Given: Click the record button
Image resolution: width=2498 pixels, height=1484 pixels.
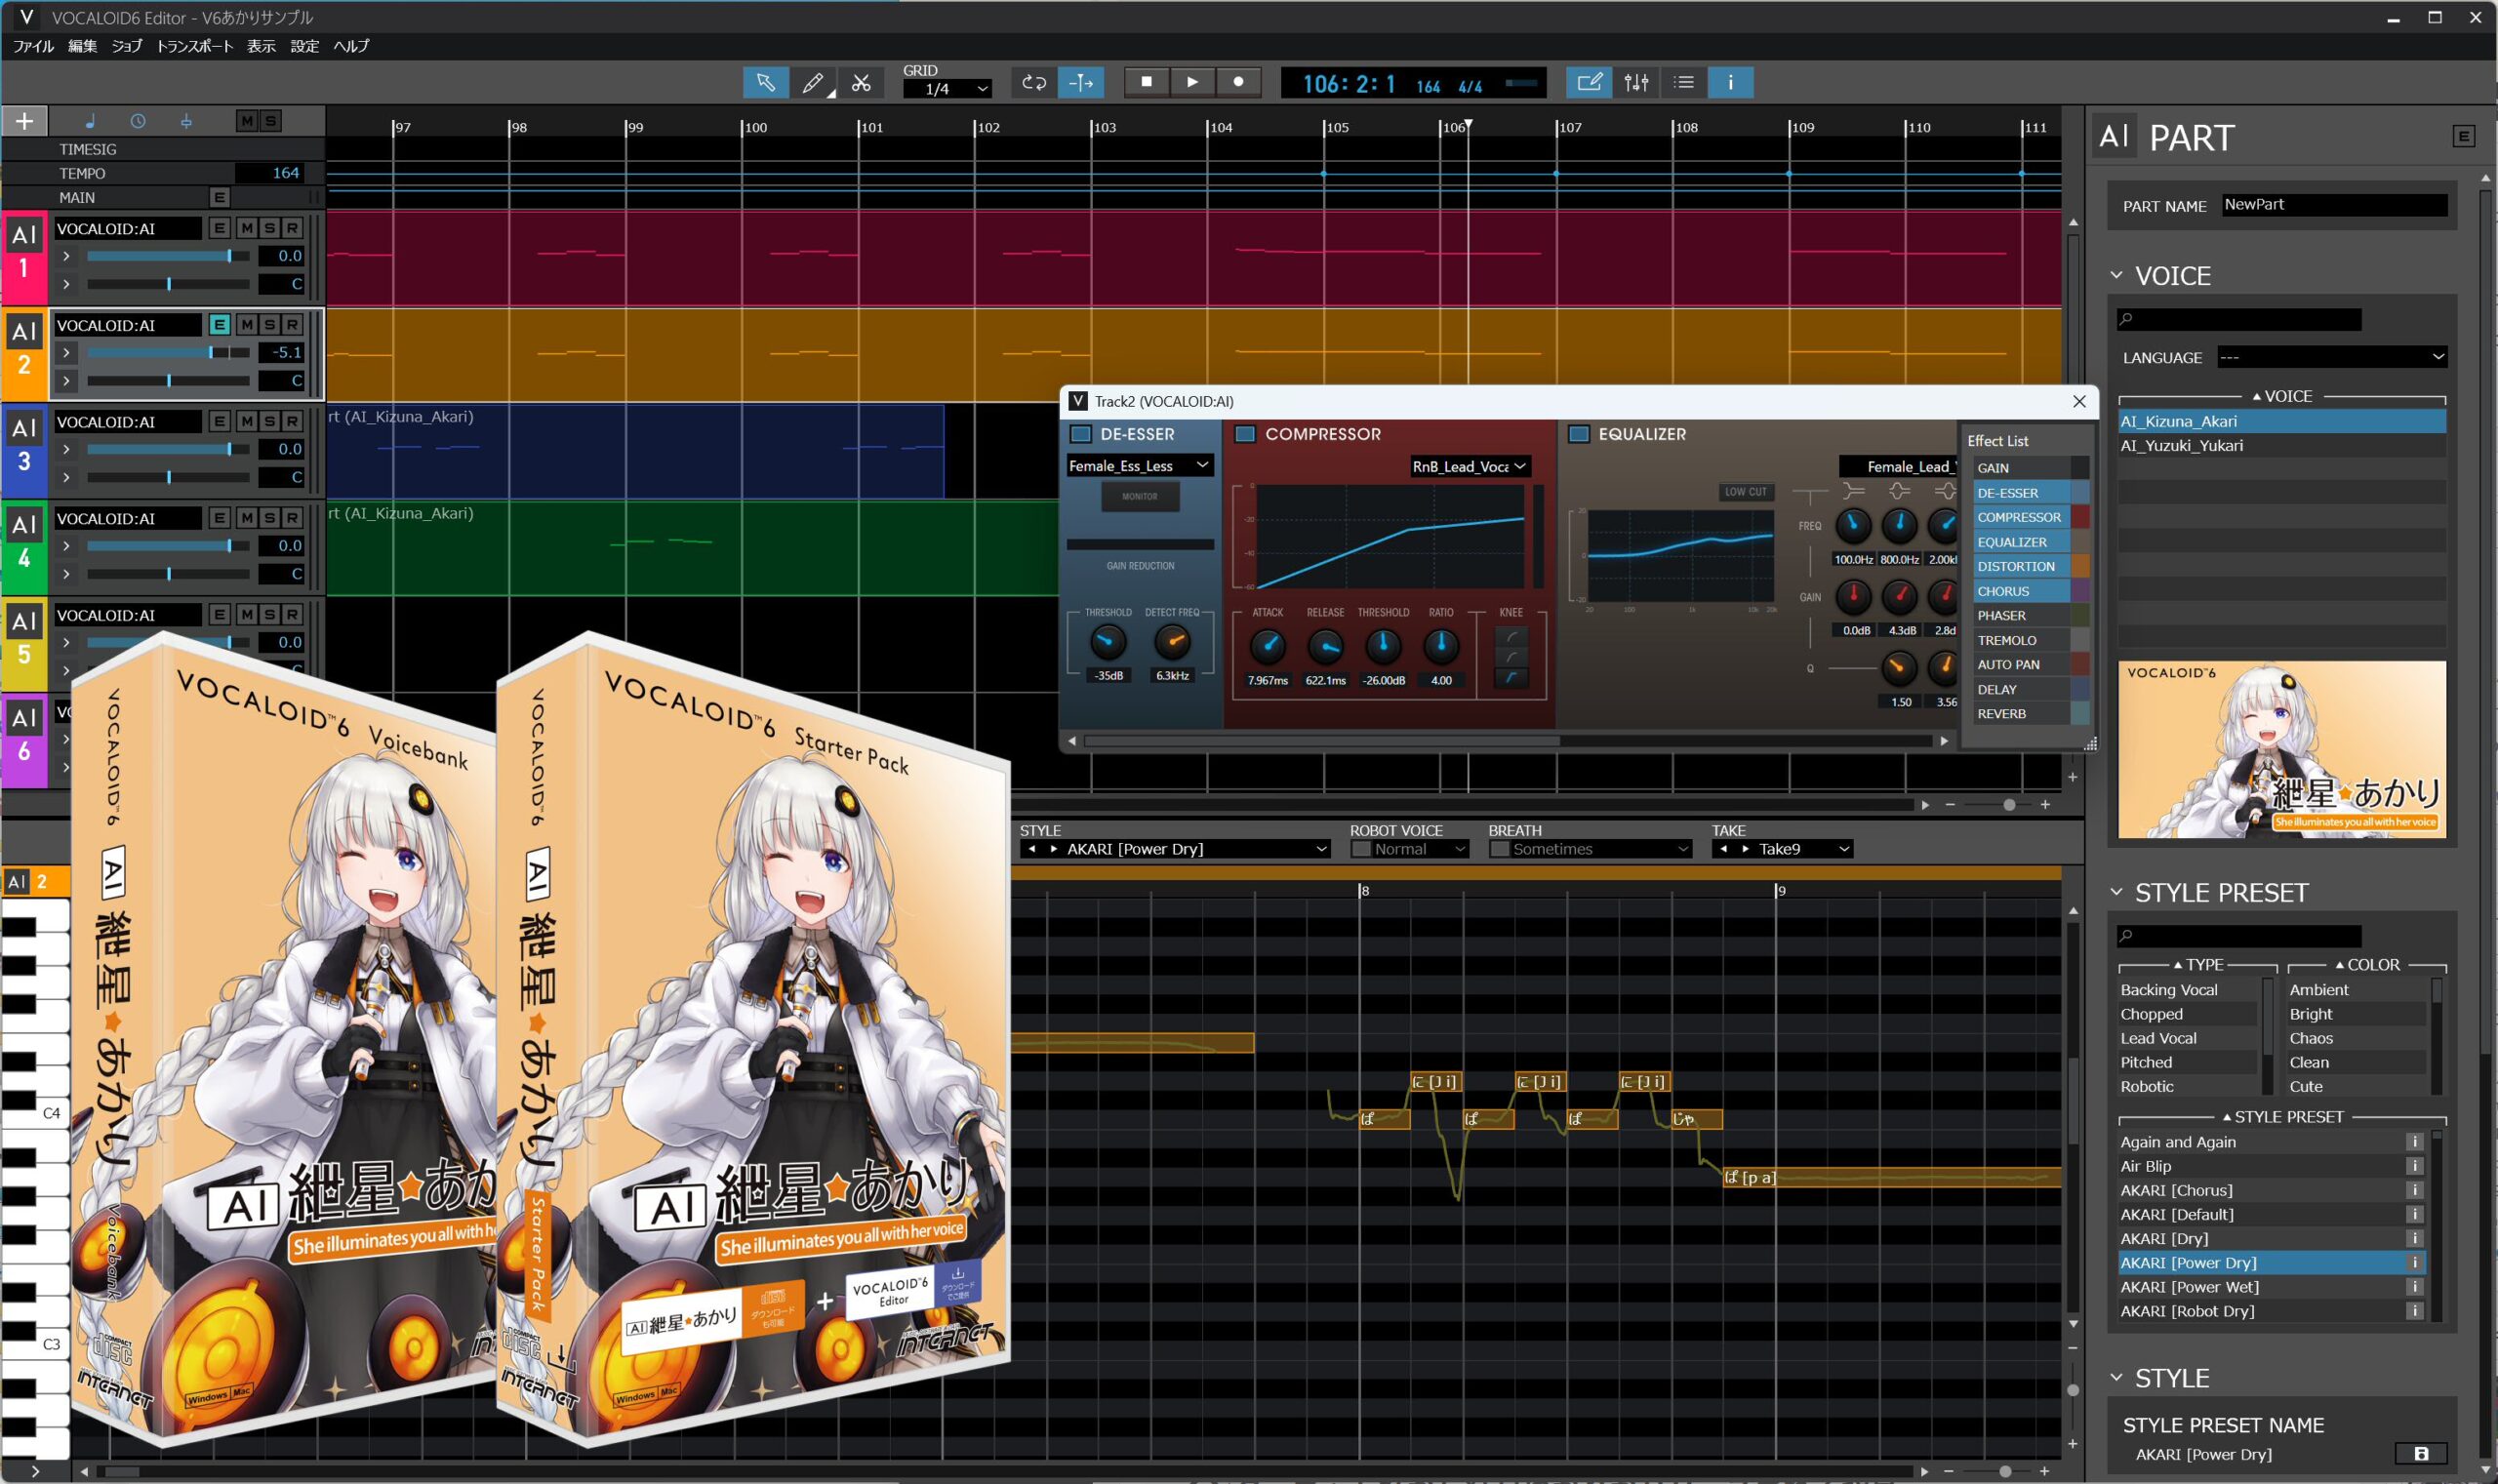Looking at the screenshot, I should coord(1238,82).
